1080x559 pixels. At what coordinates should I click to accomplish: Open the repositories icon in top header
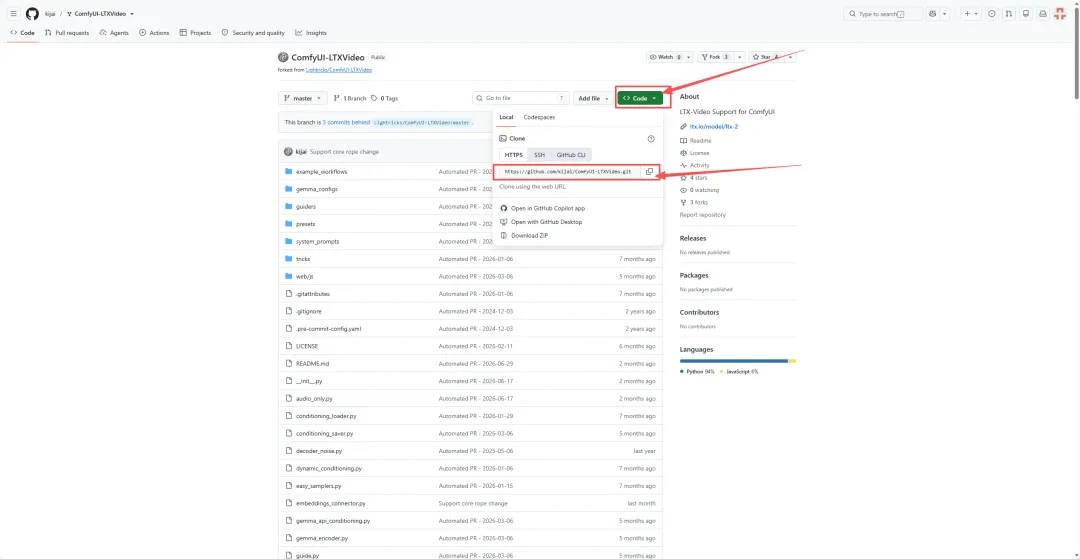(1026, 14)
